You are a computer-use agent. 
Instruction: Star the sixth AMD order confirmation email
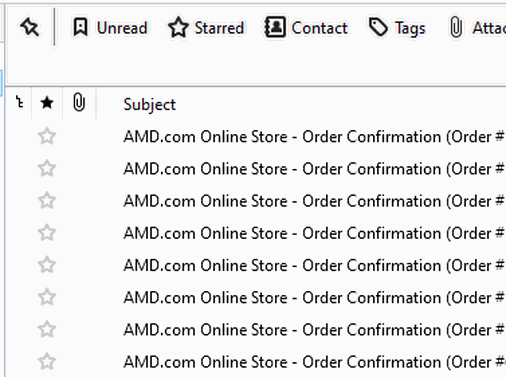pyautogui.click(x=47, y=297)
